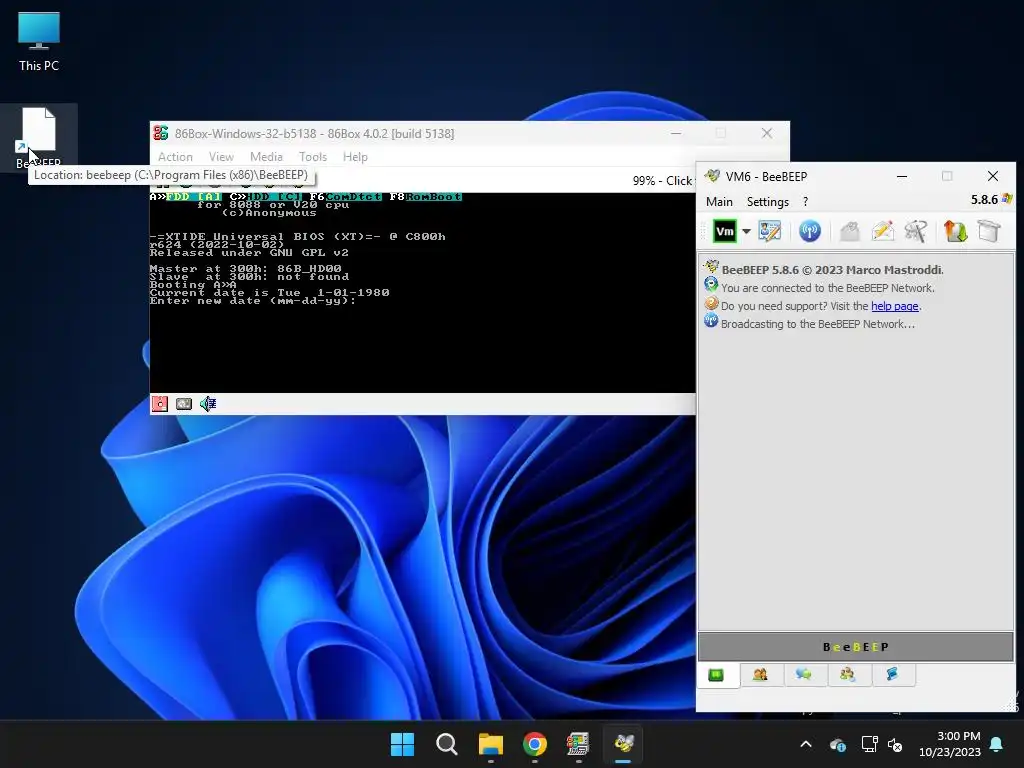
Task: Minimize the 86Box window
Action: point(676,133)
